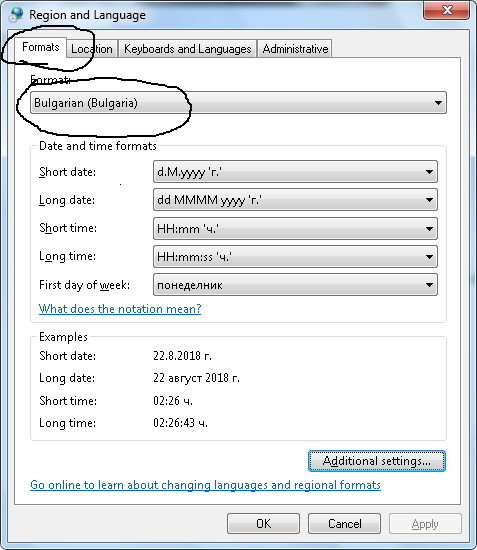Open the Long time format dropdown
This screenshot has height=550, width=477.
click(x=295, y=257)
